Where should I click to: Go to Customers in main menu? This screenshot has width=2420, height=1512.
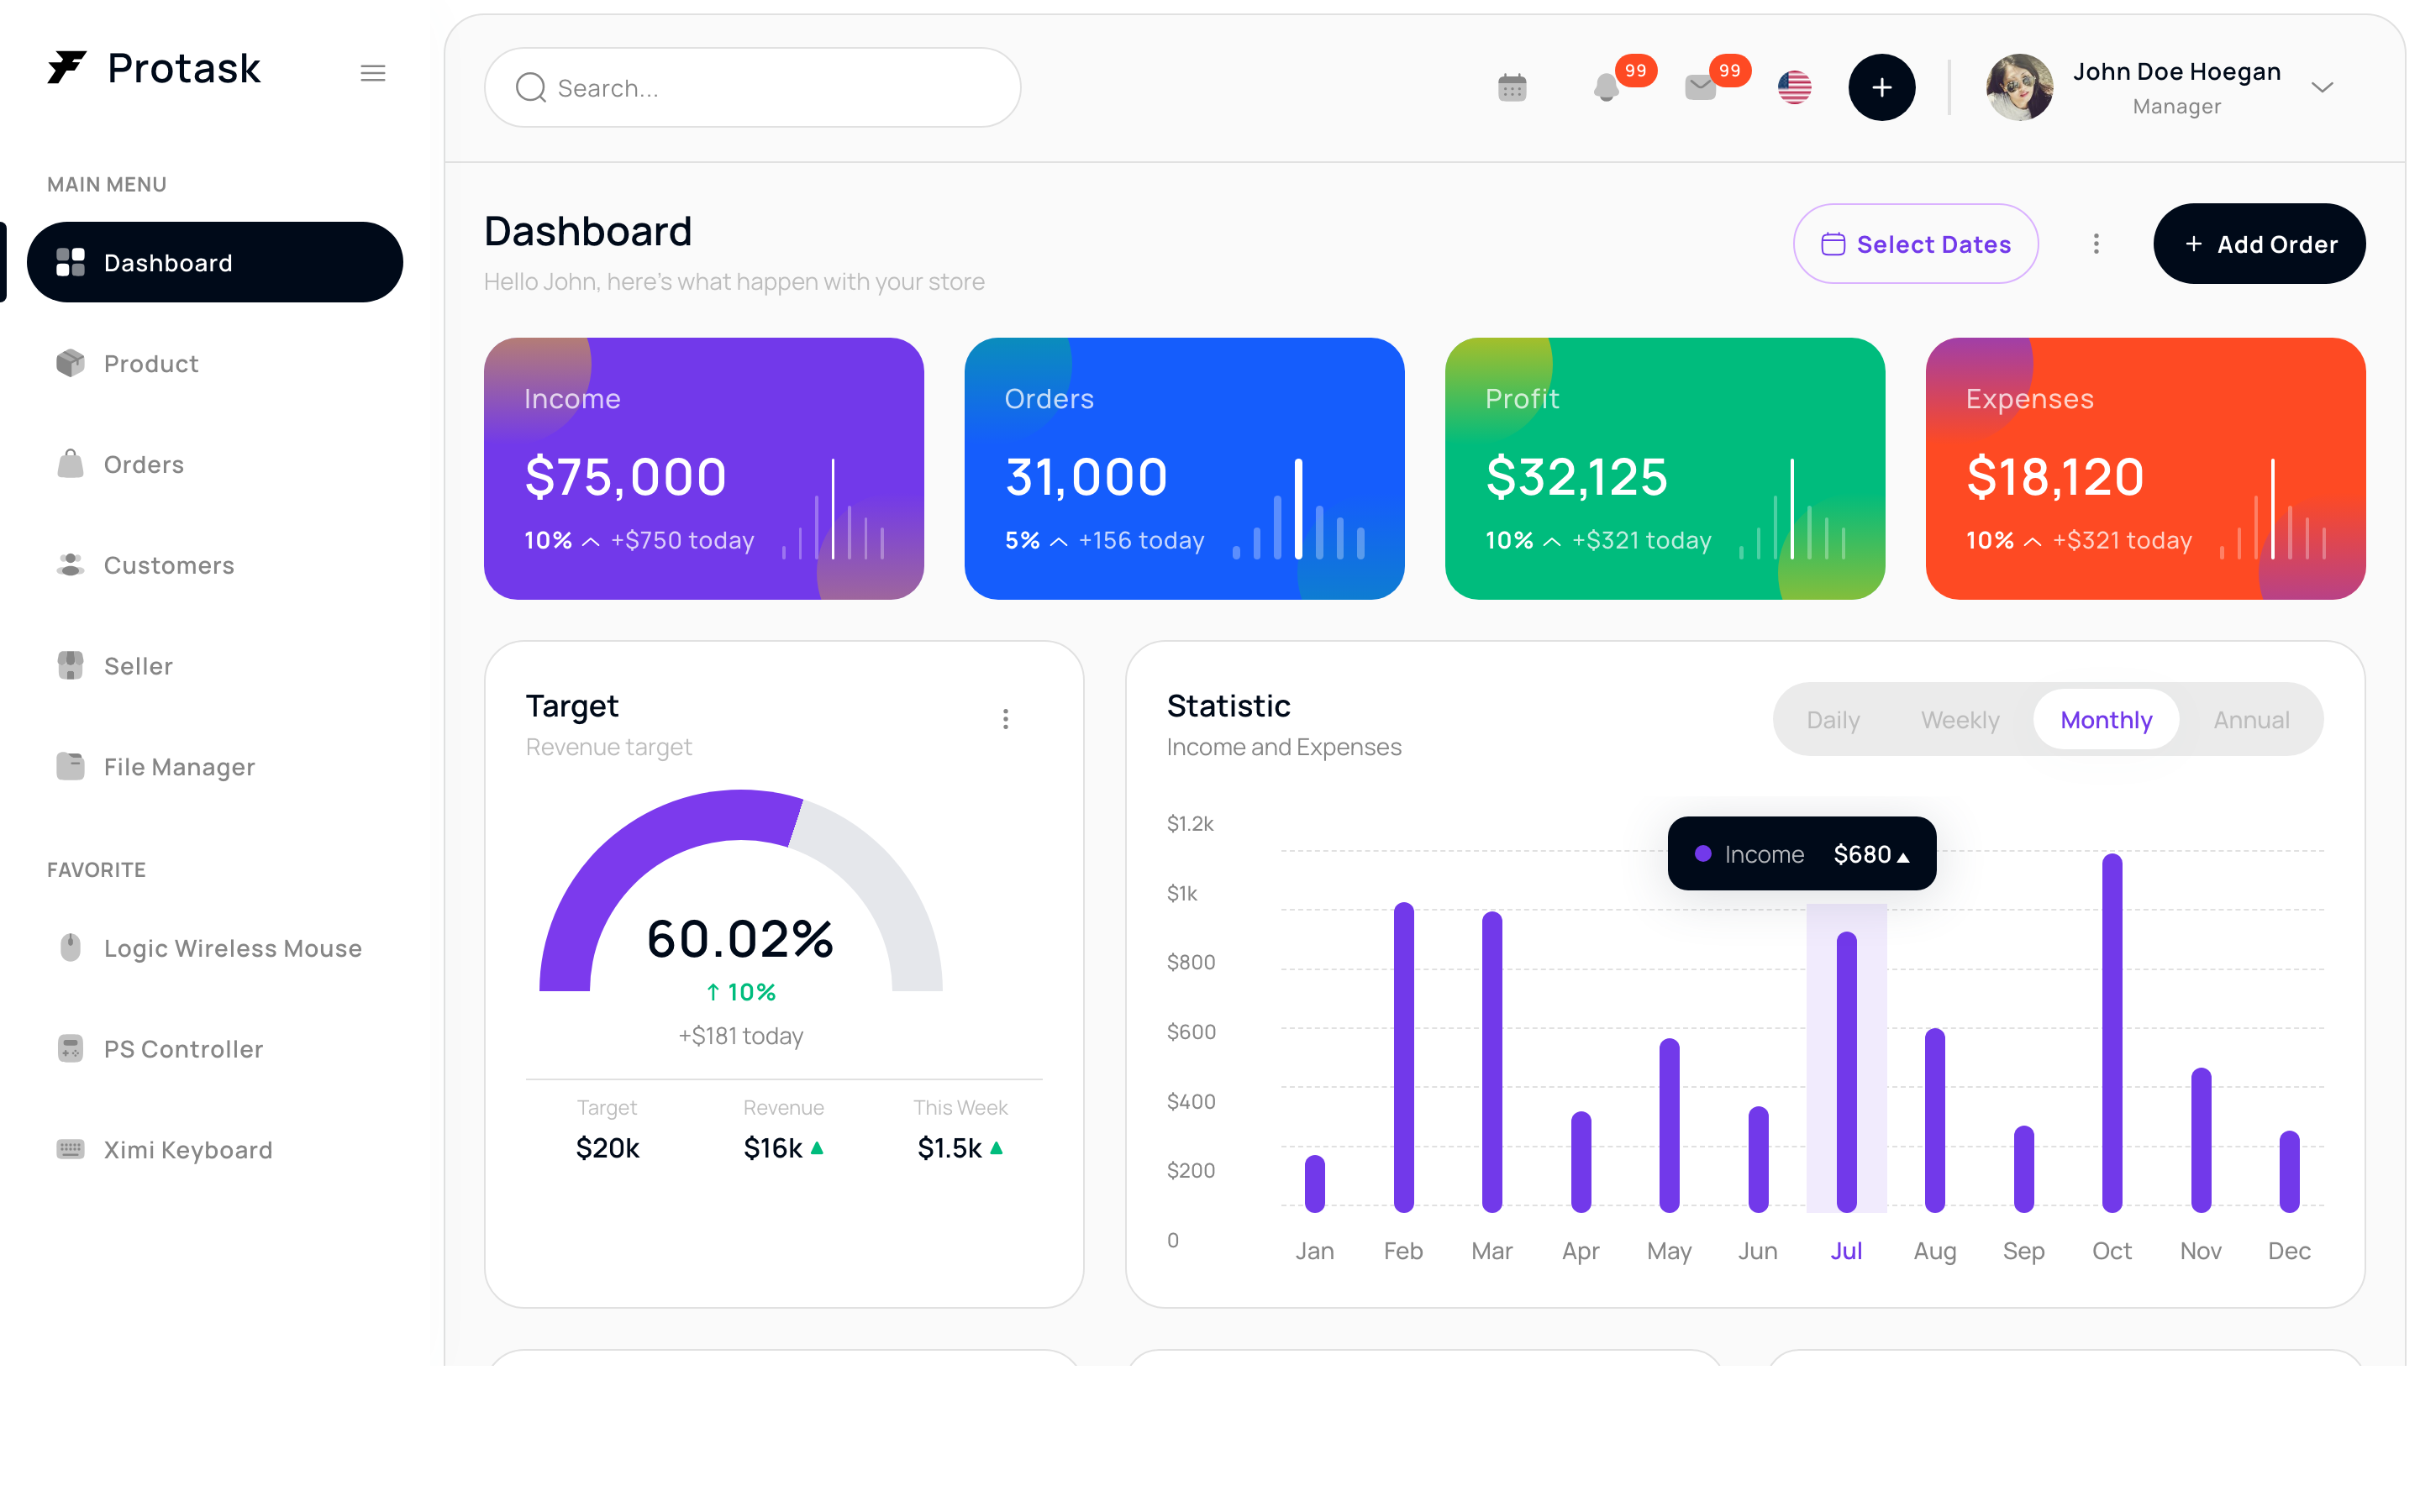168,565
